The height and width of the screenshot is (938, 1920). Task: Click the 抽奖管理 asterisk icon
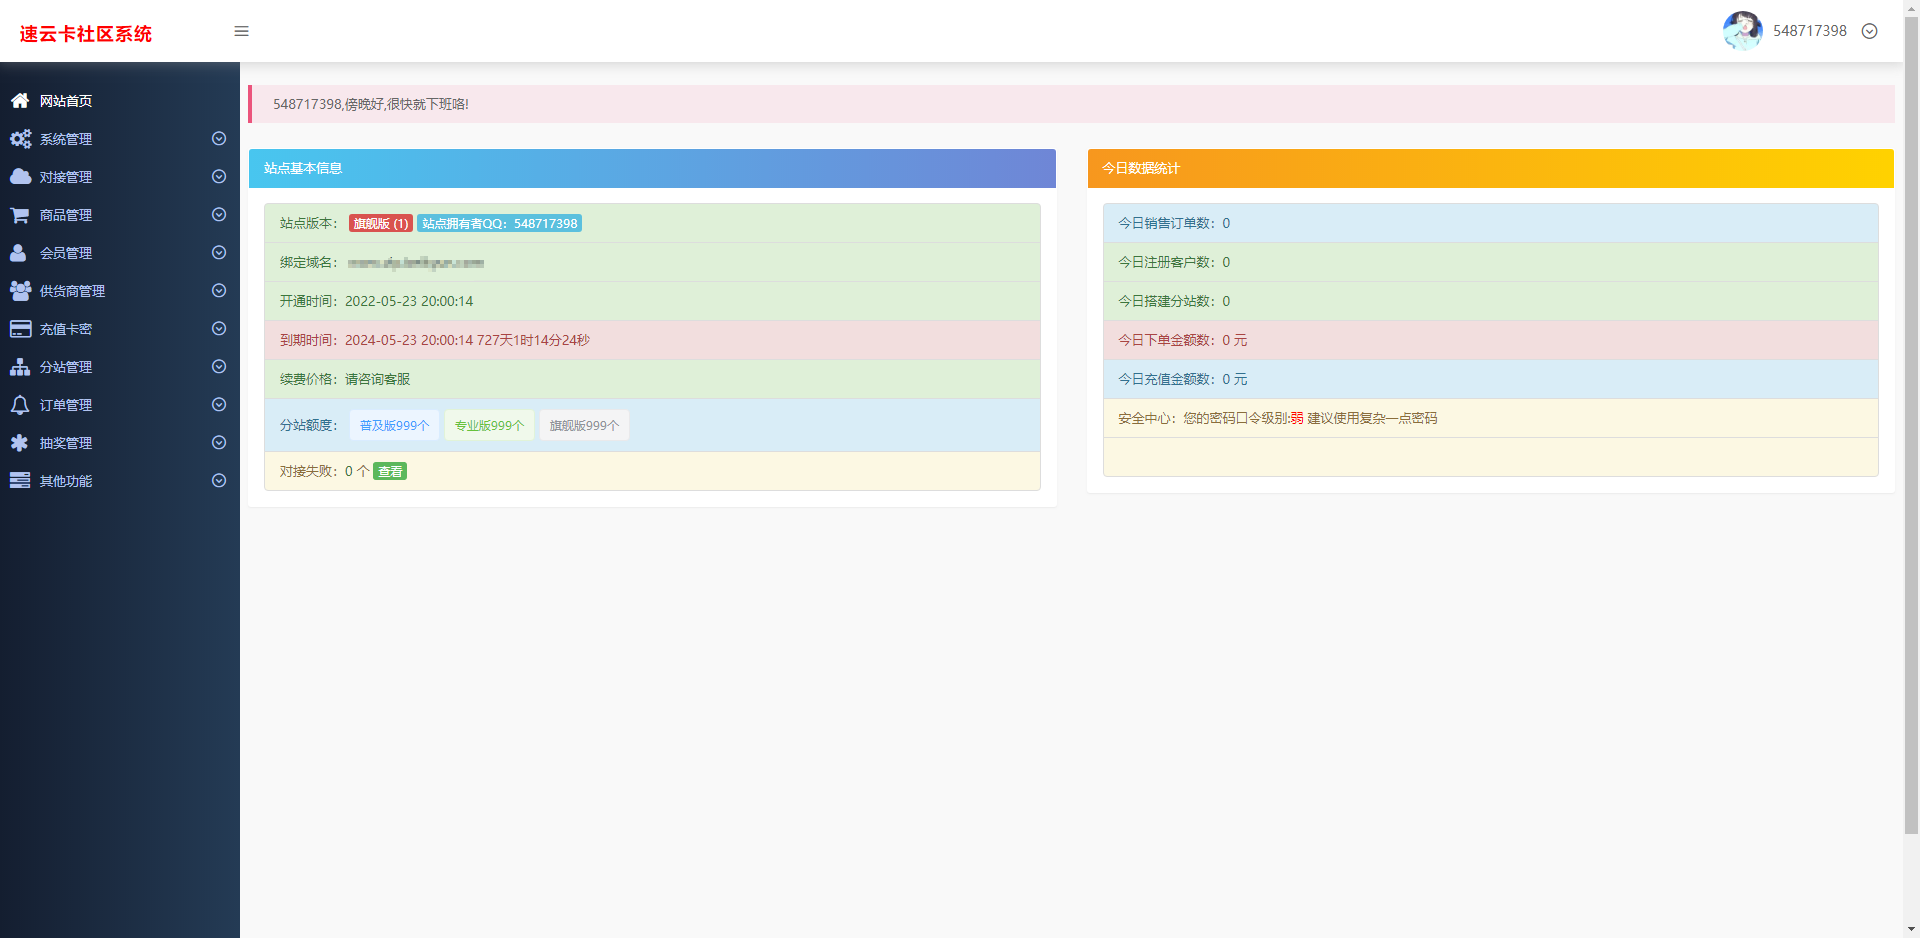tap(19, 443)
